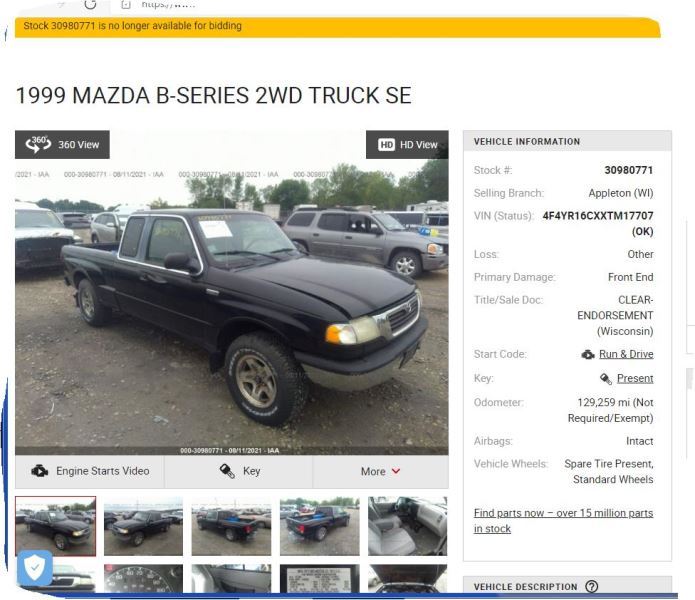Follow the Find parts now link
Screen dimensions: 695x600
(563, 521)
